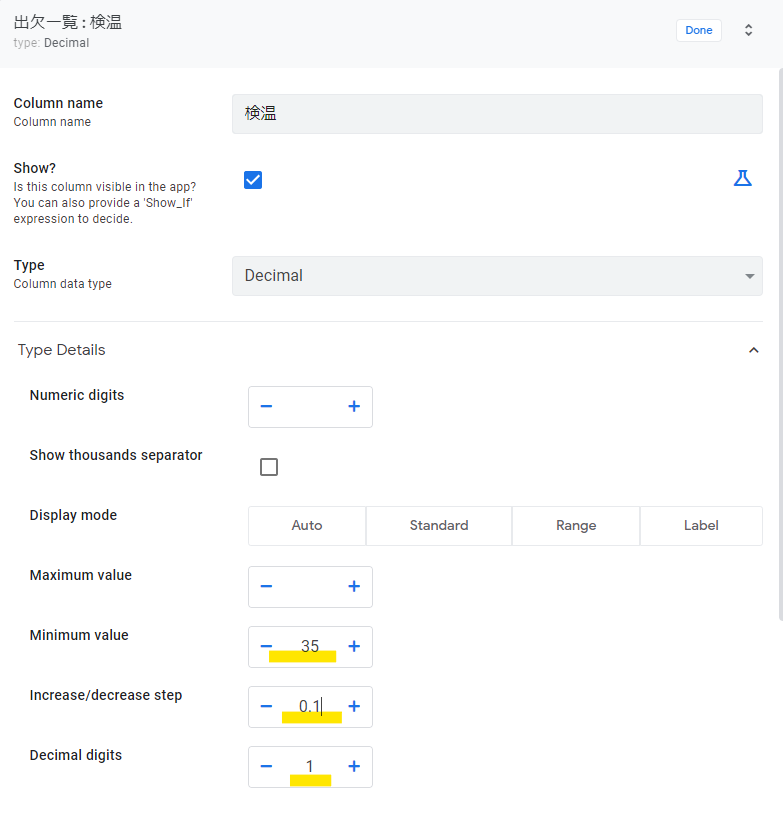Open the Show_If expression flask icon
This screenshot has width=783, height=835.
(x=743, y=178)
